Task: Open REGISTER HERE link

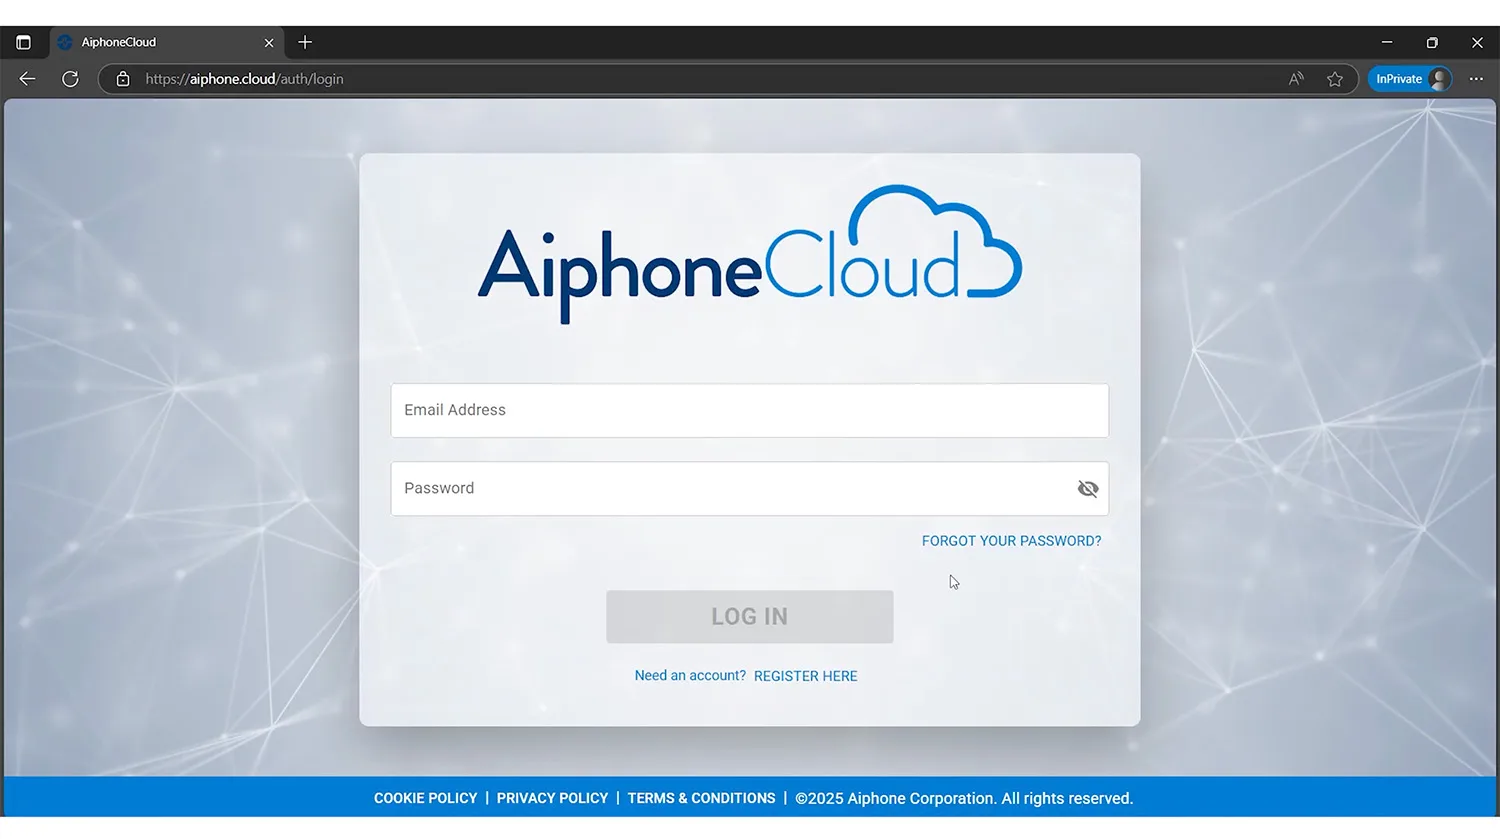Action: tap(805, 676)
